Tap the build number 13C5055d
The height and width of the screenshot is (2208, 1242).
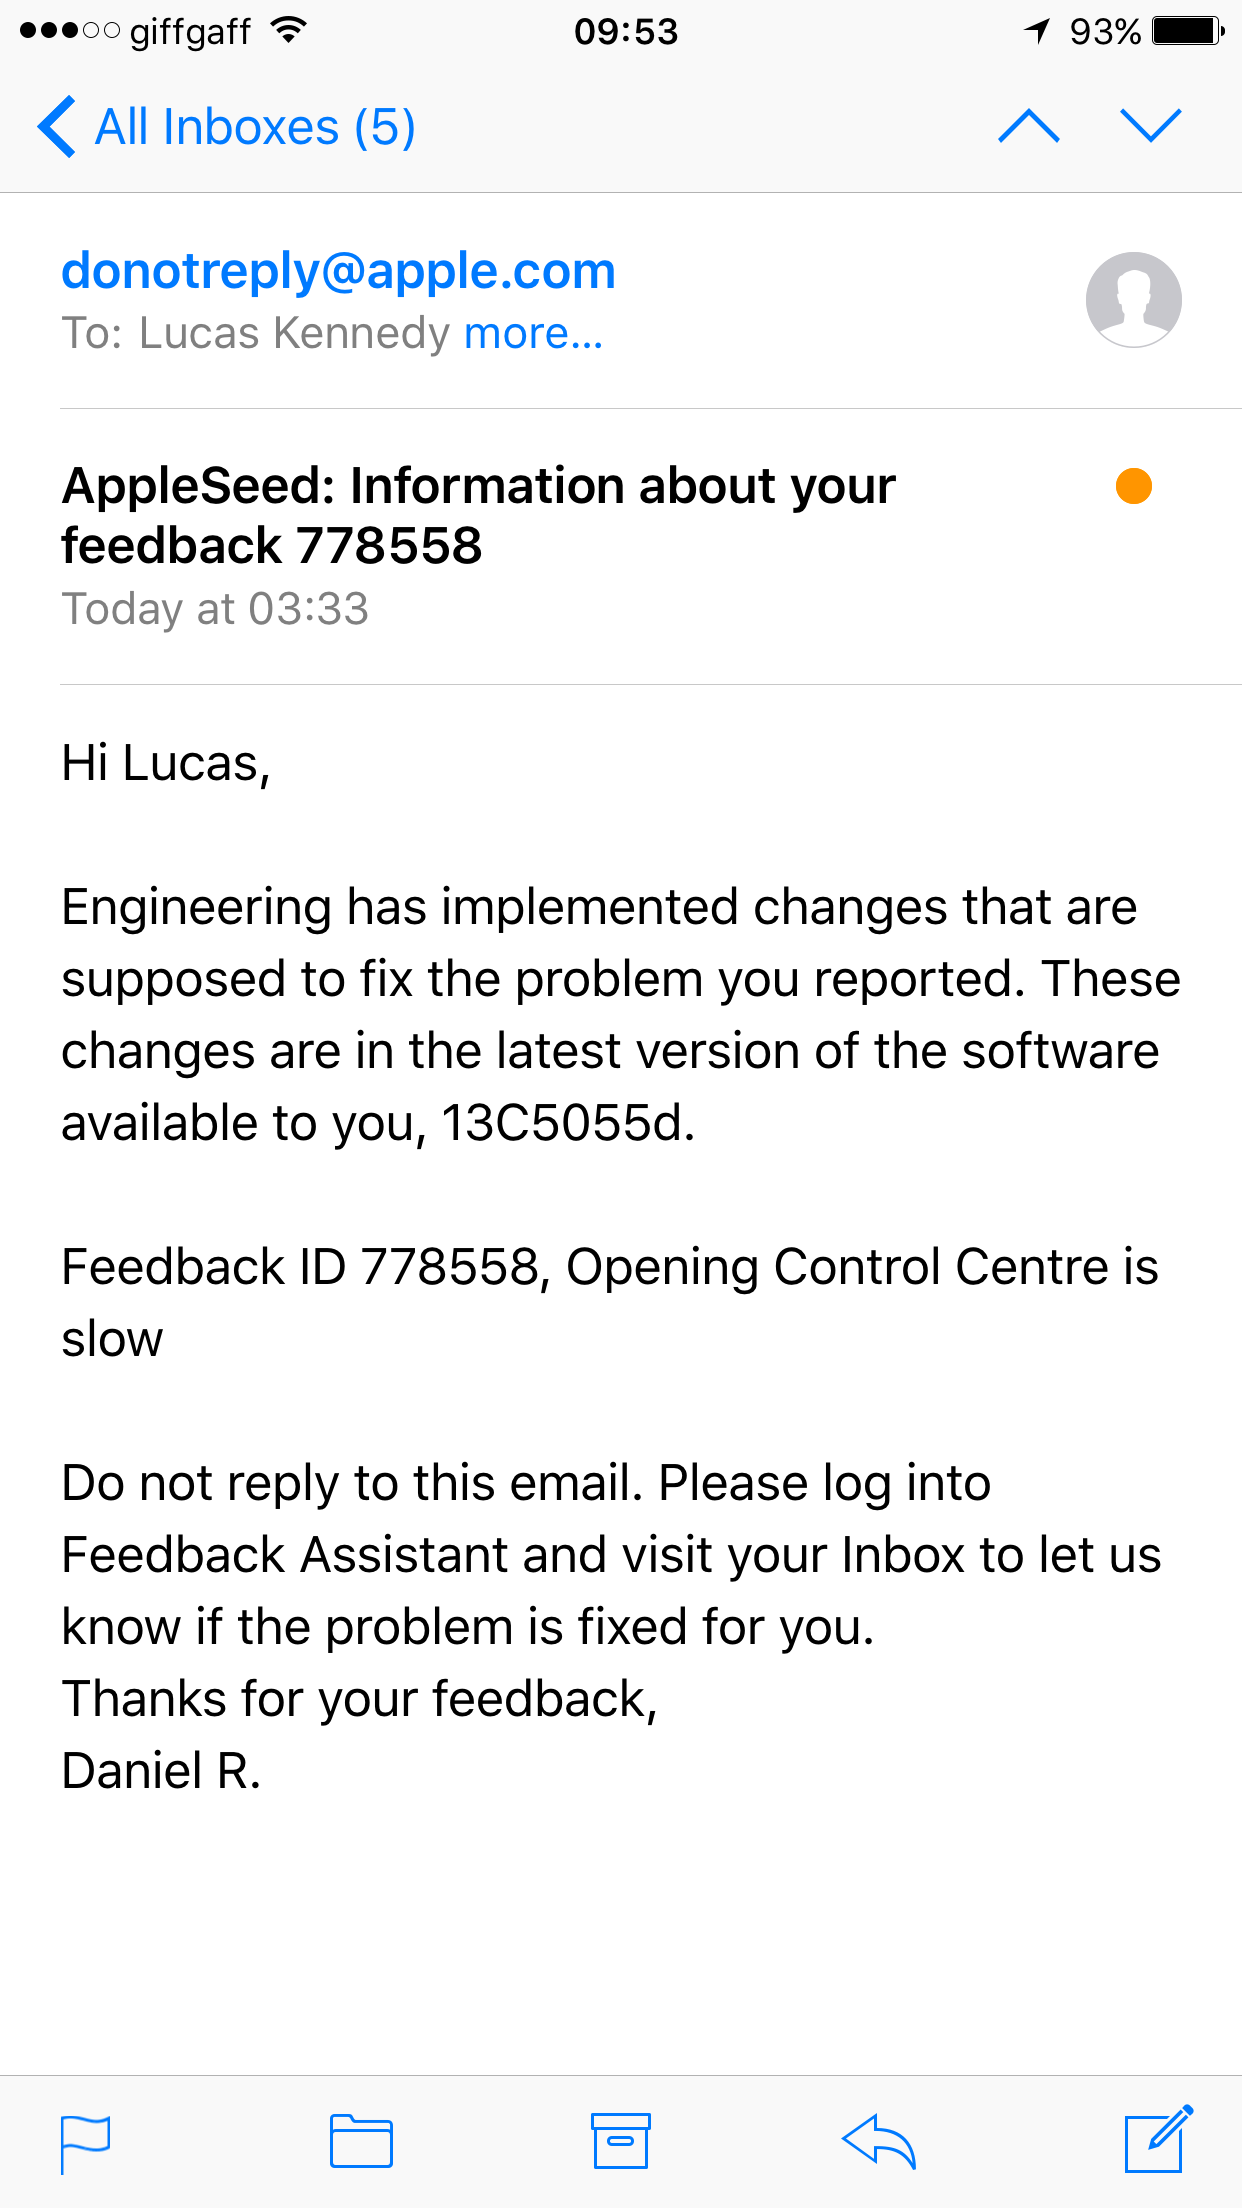click(x=567, y=1123)
